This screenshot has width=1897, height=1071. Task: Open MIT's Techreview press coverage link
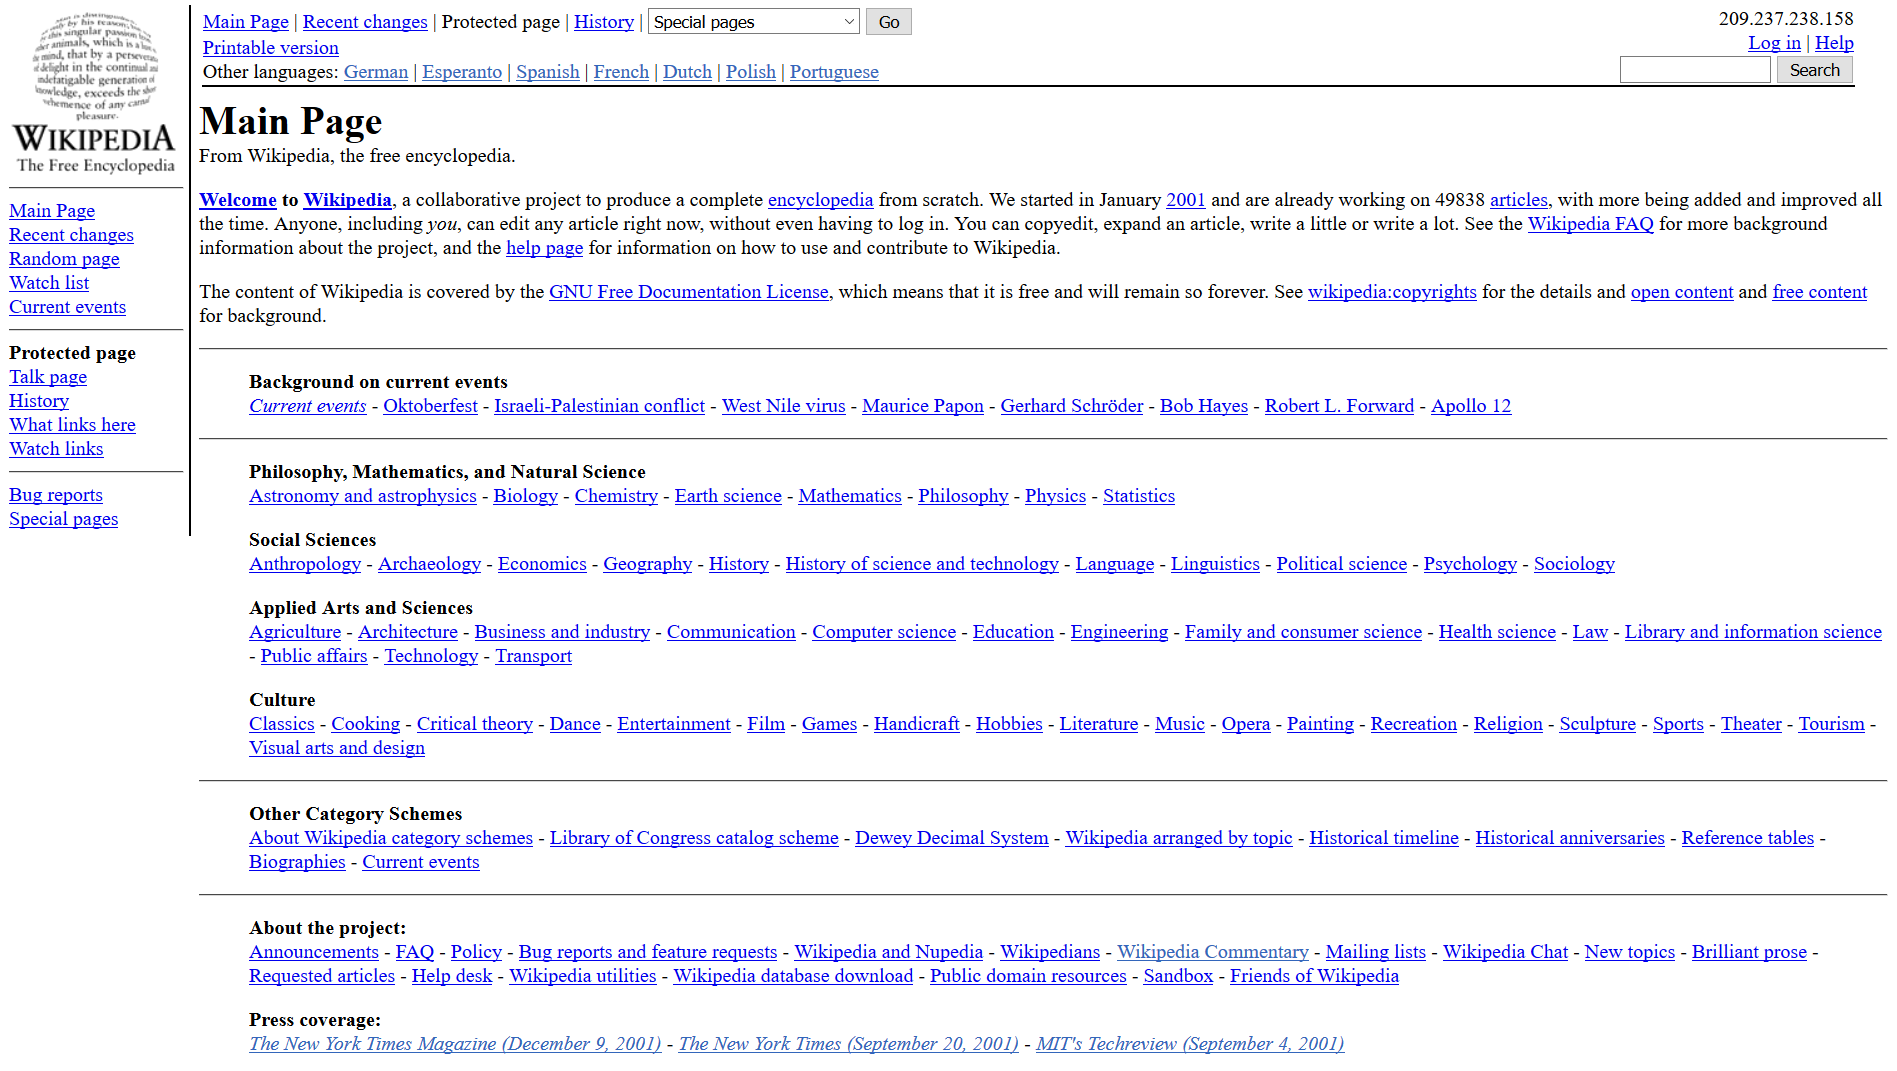pos(1190,1044)
